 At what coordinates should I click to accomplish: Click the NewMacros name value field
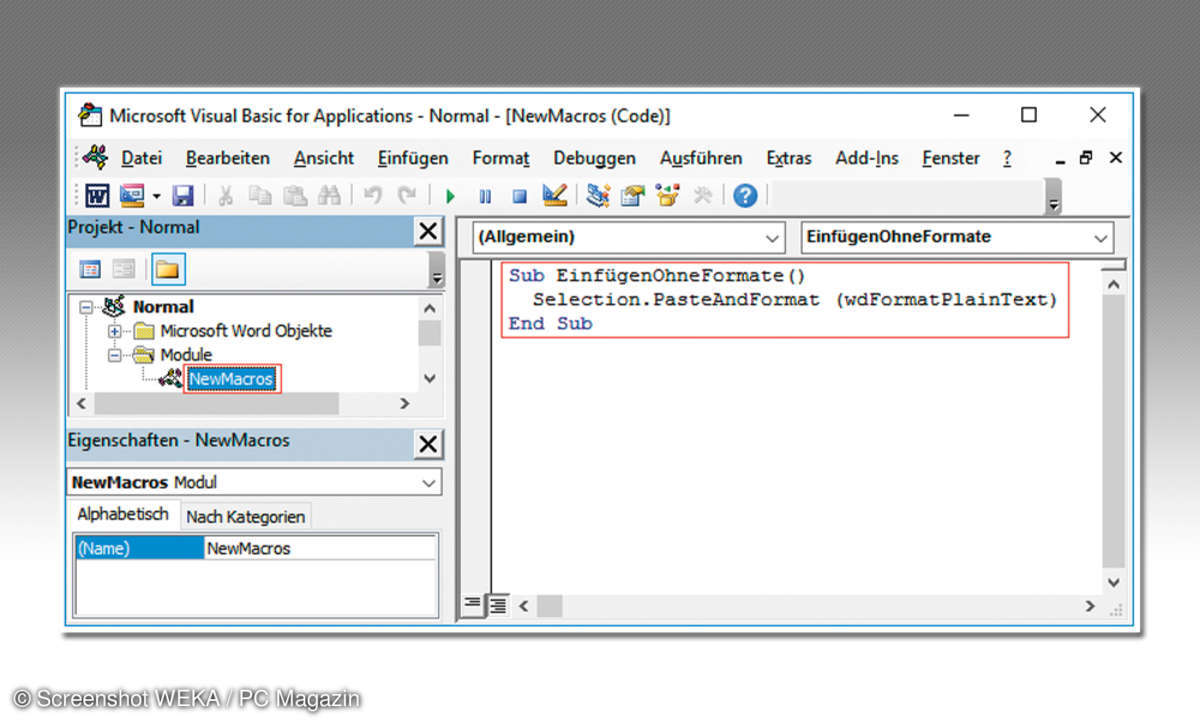[x=321, y=548]
